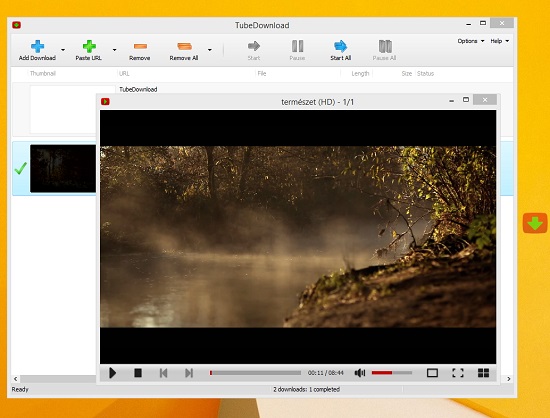Close the természet (HD) player window
Viewport: 550px width, 418px height.
tap(485, 100)
